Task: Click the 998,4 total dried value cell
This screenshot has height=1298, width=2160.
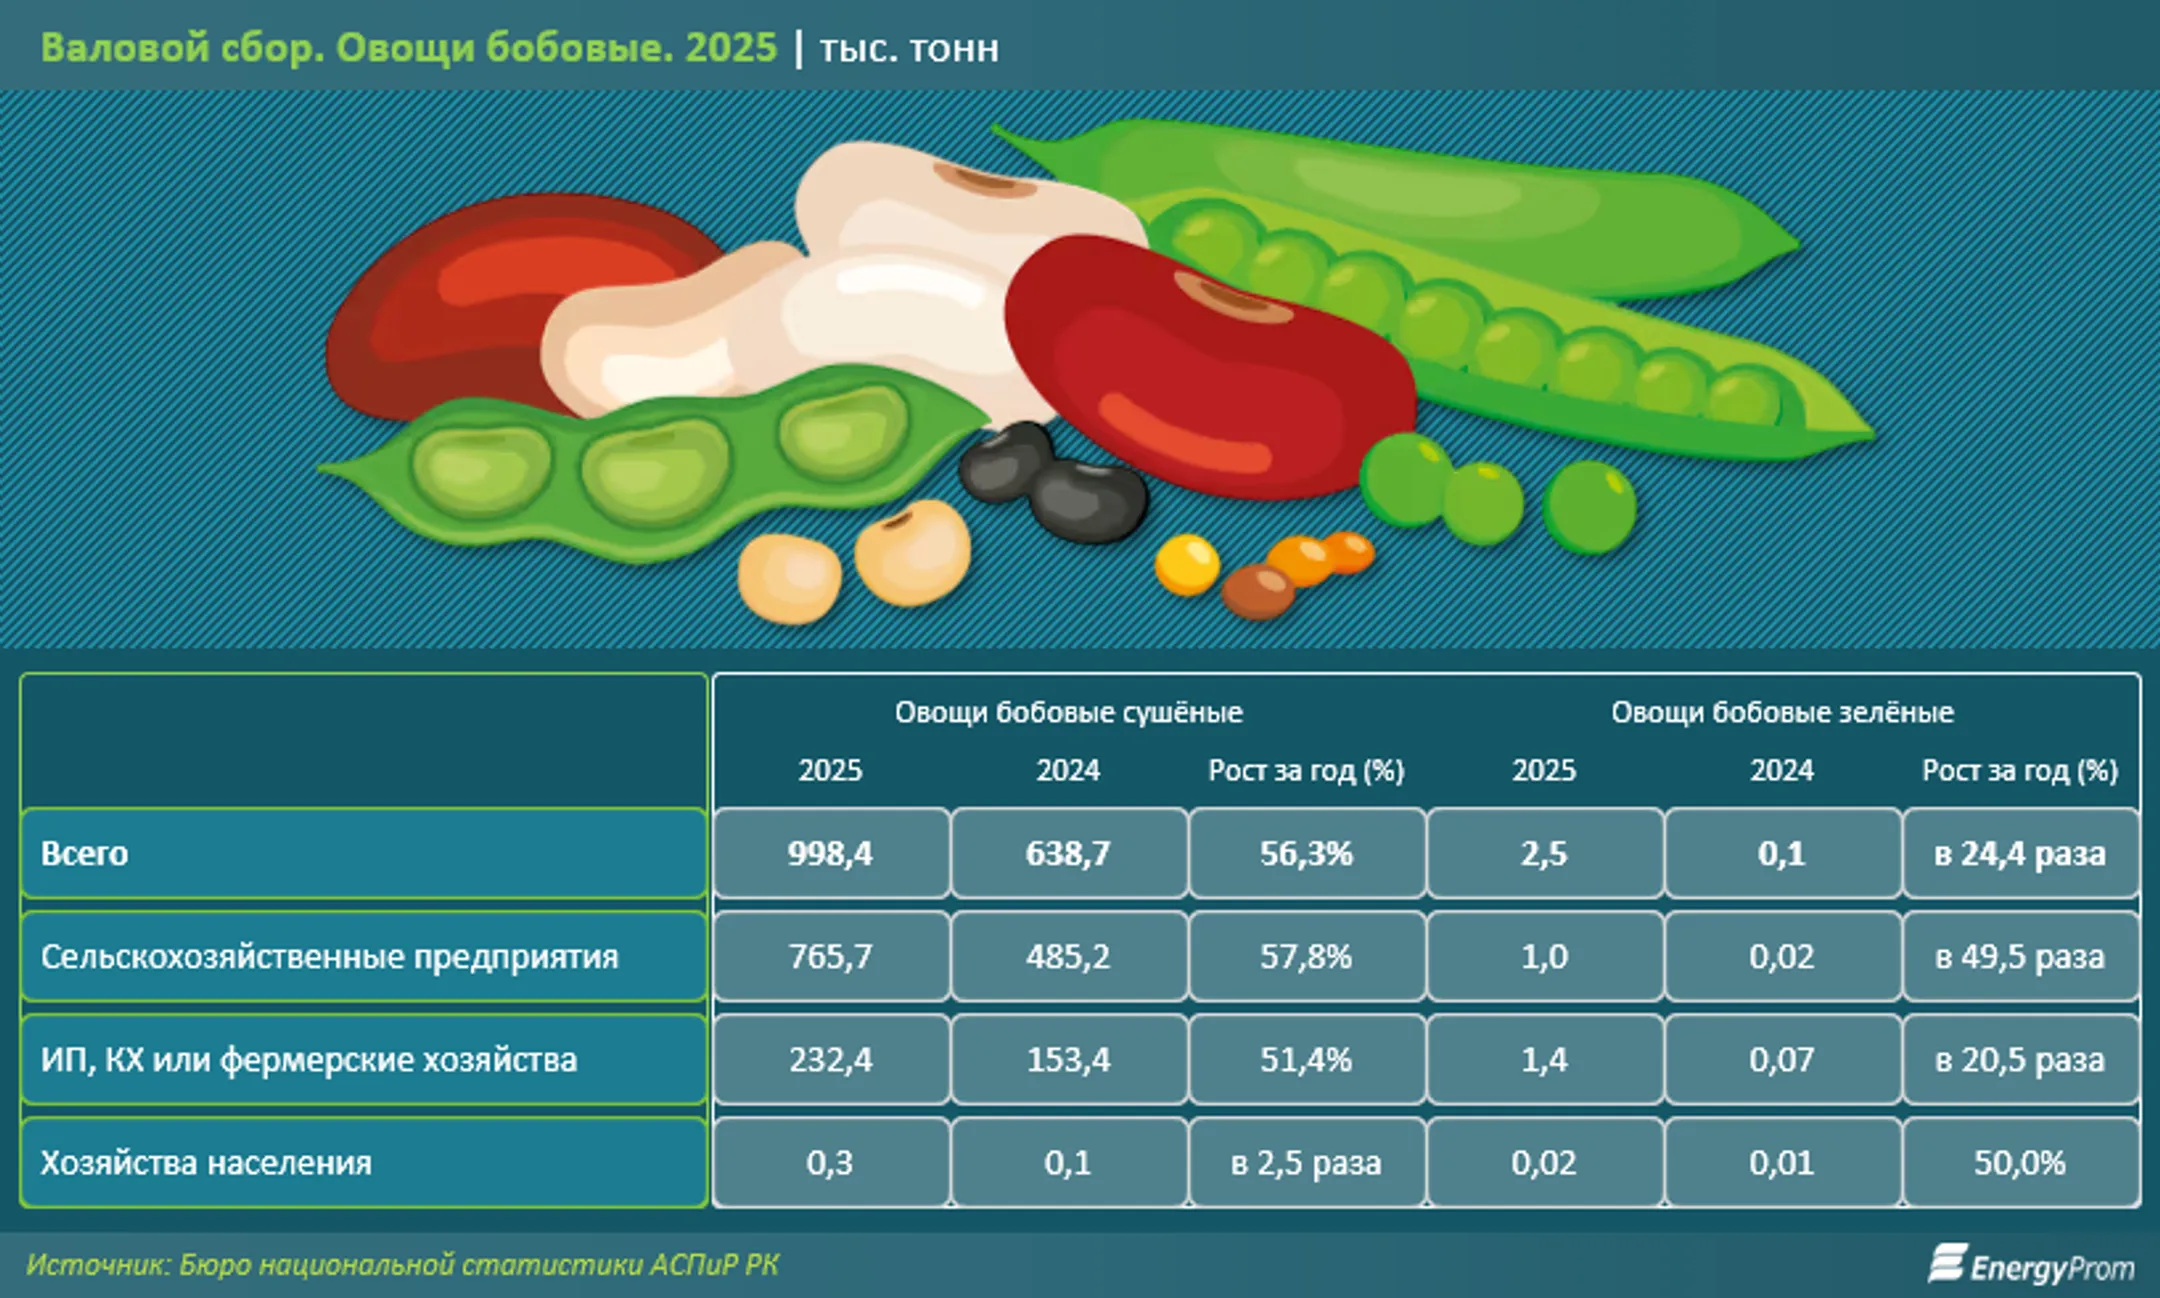Action: [x=830, y=853]
